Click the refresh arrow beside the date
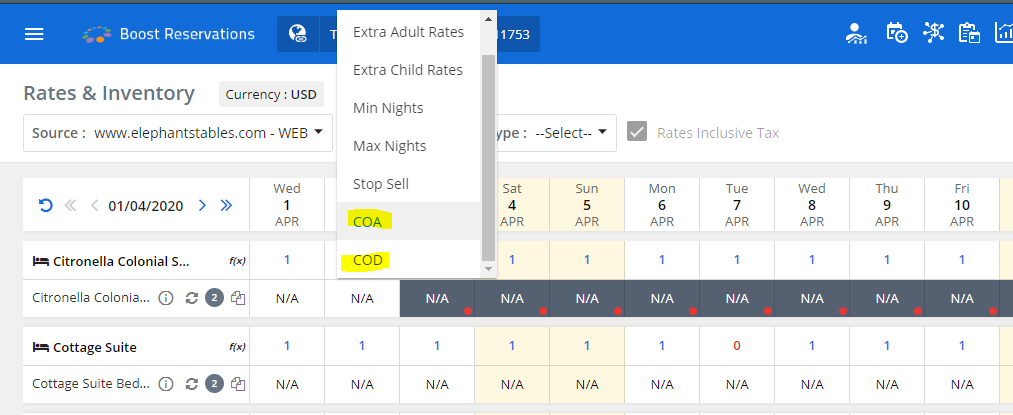The height and width of the screenshot is (415, 1013). 45,206
